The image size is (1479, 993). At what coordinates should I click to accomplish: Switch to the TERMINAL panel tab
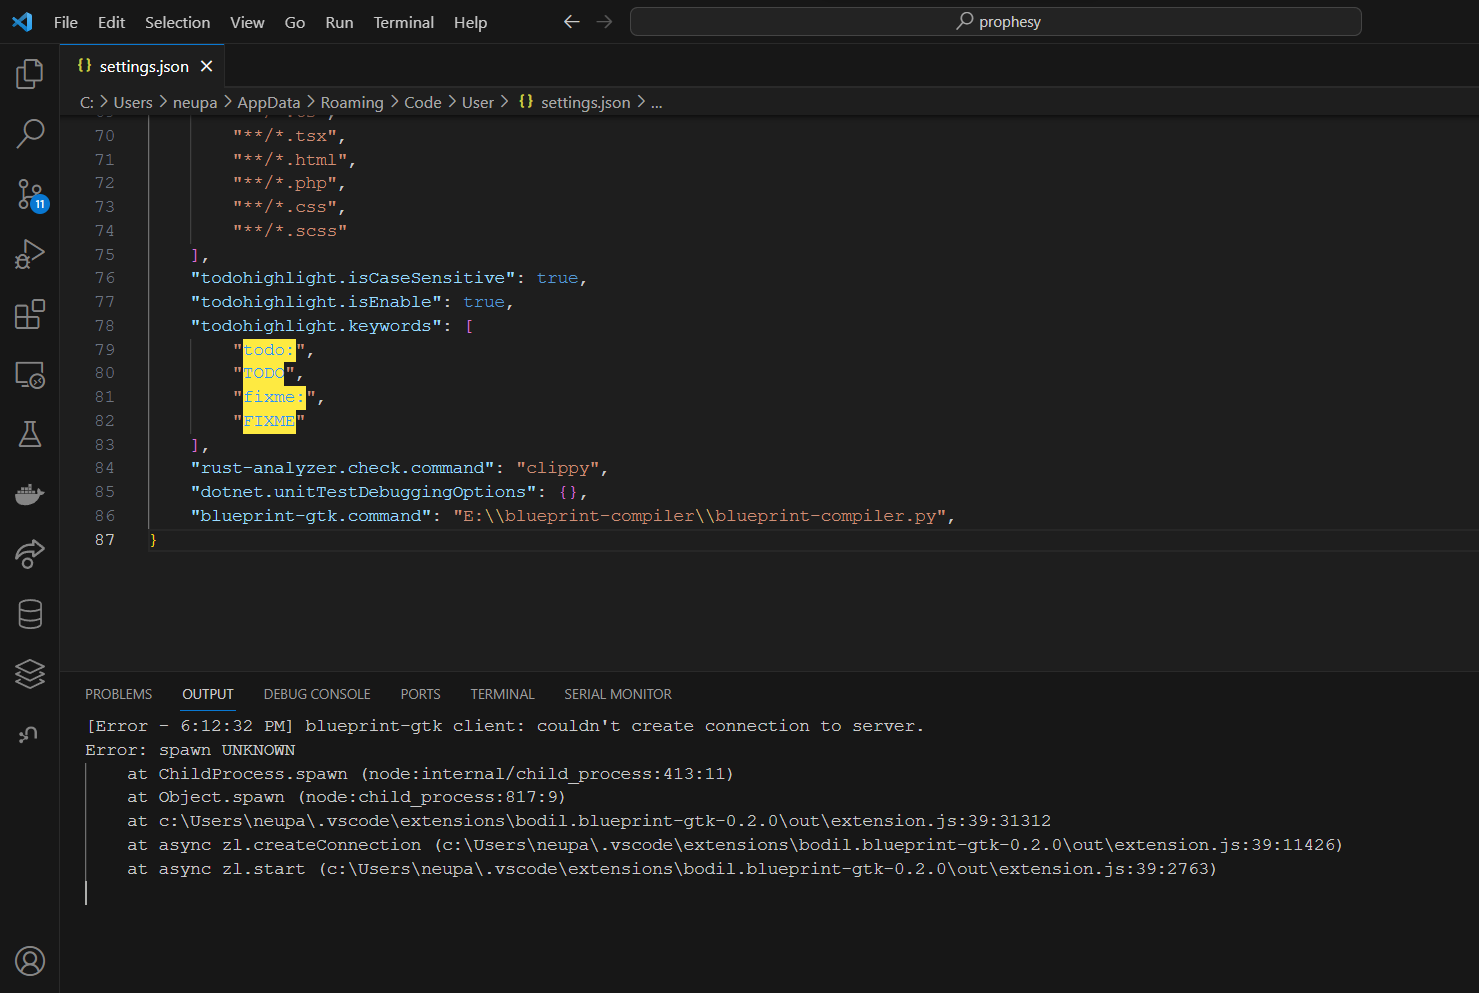pyautogui.click(x=502, y=693)
